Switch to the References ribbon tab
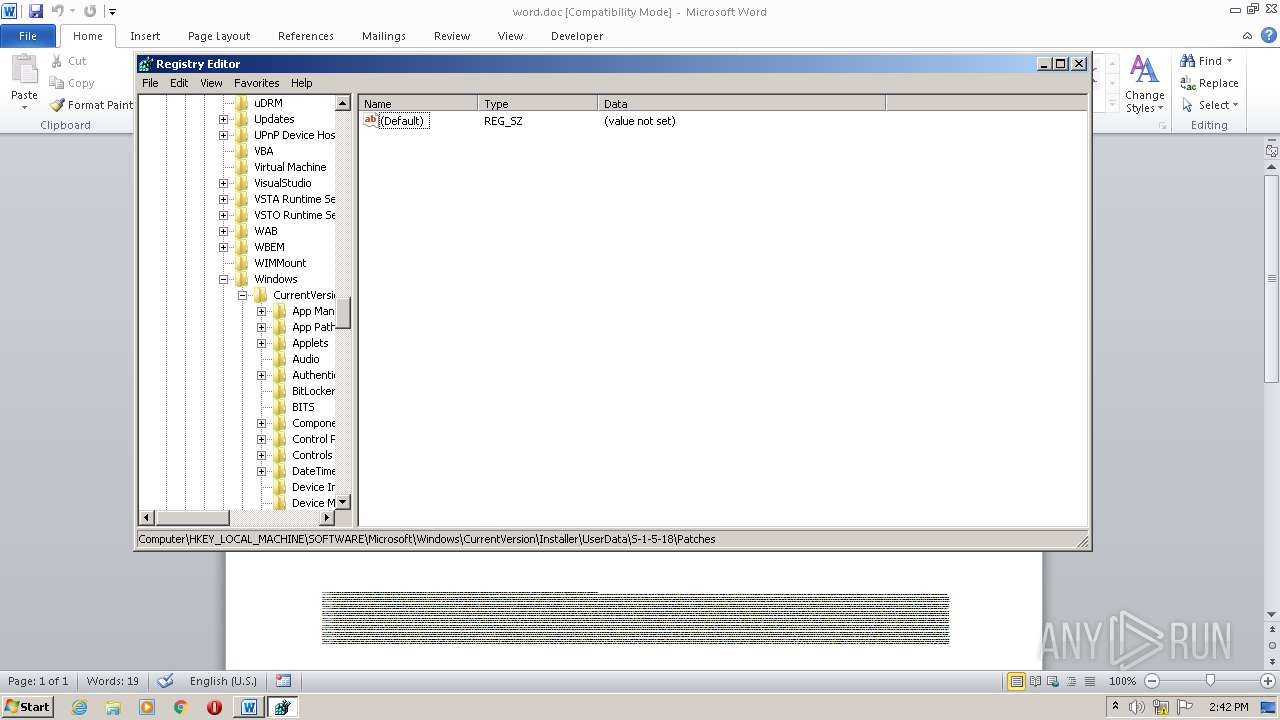 306,36
